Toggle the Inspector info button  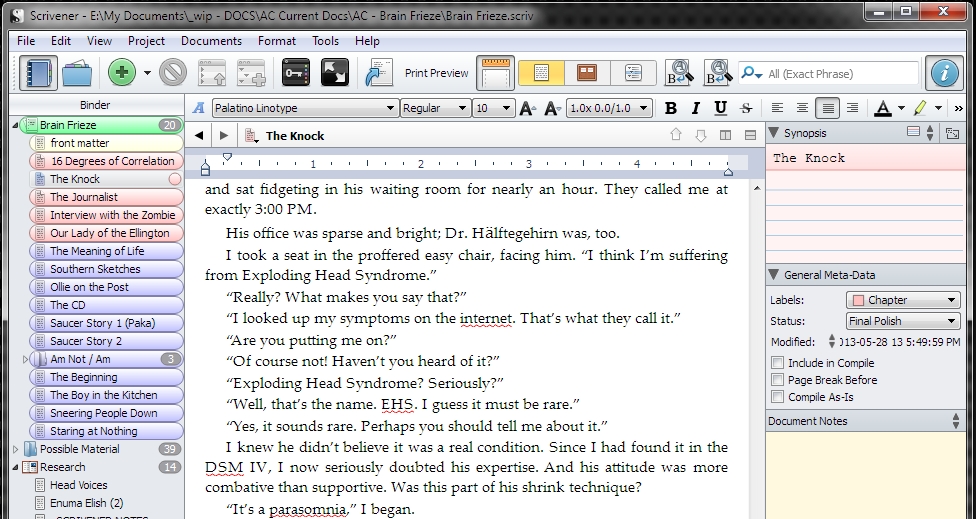944,73
